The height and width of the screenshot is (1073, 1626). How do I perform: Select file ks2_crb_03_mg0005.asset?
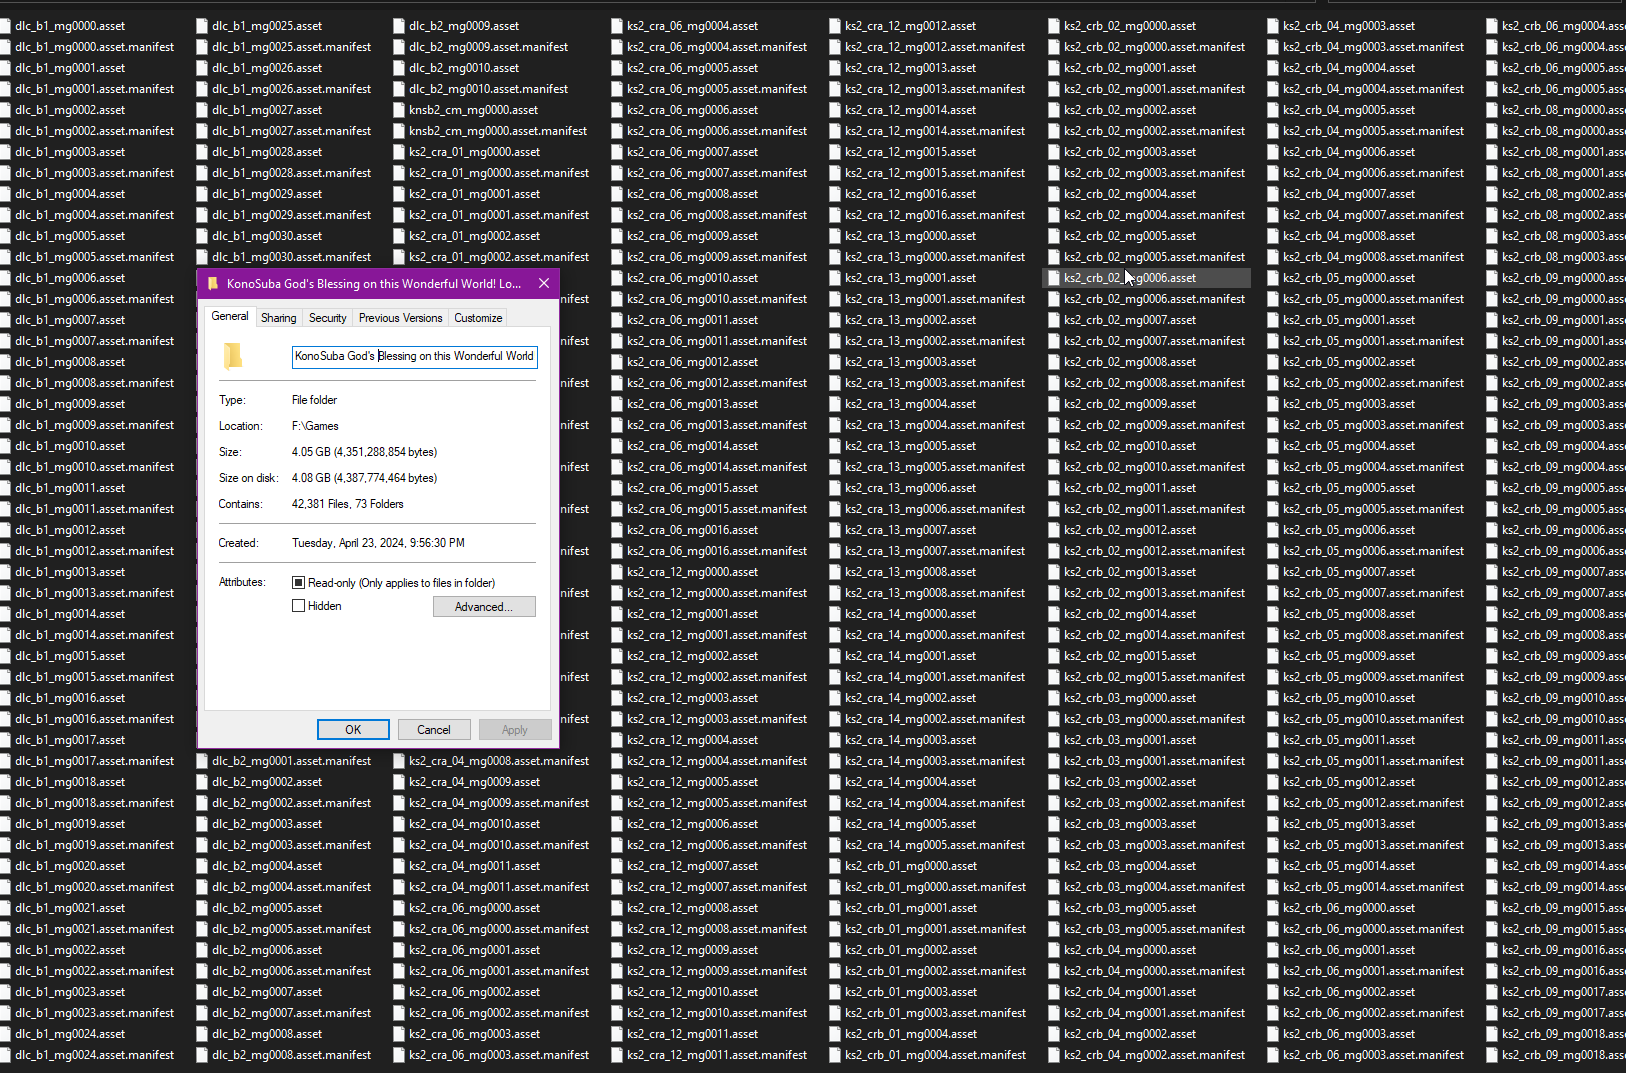(x=1130, y=908)
